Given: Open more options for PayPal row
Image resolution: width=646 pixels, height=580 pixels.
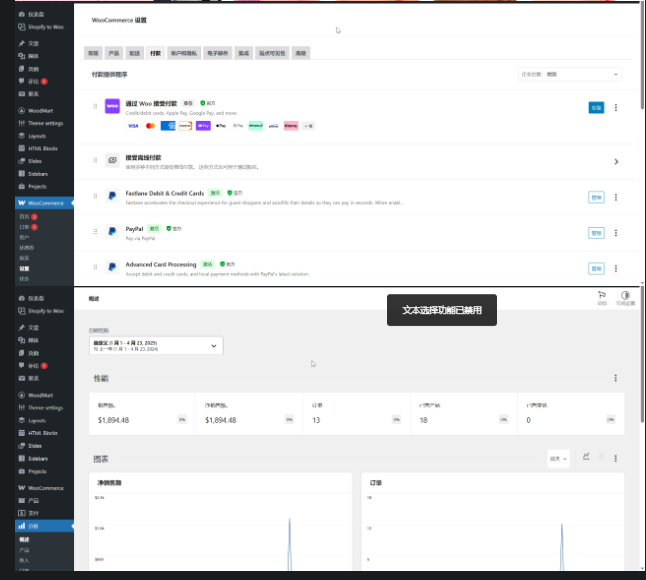Looking at the screenshot, I should point(616,233).
